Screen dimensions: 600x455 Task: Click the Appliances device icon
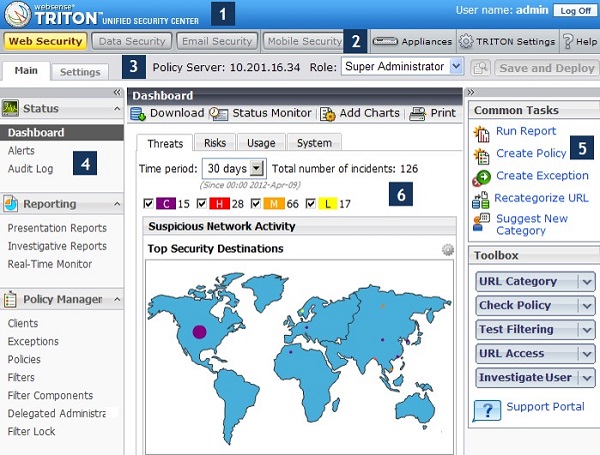click(x=385, y=41)
